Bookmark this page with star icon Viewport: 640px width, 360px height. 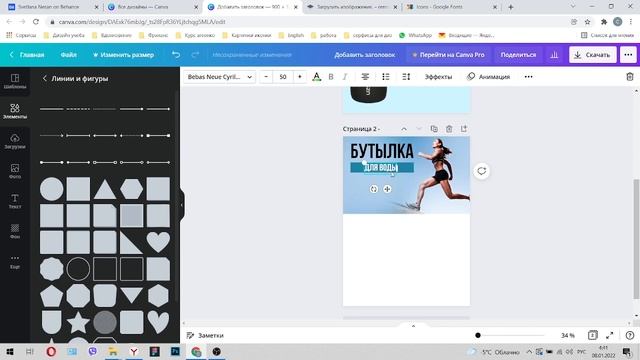pyautogui.click(x=587, y=22)
